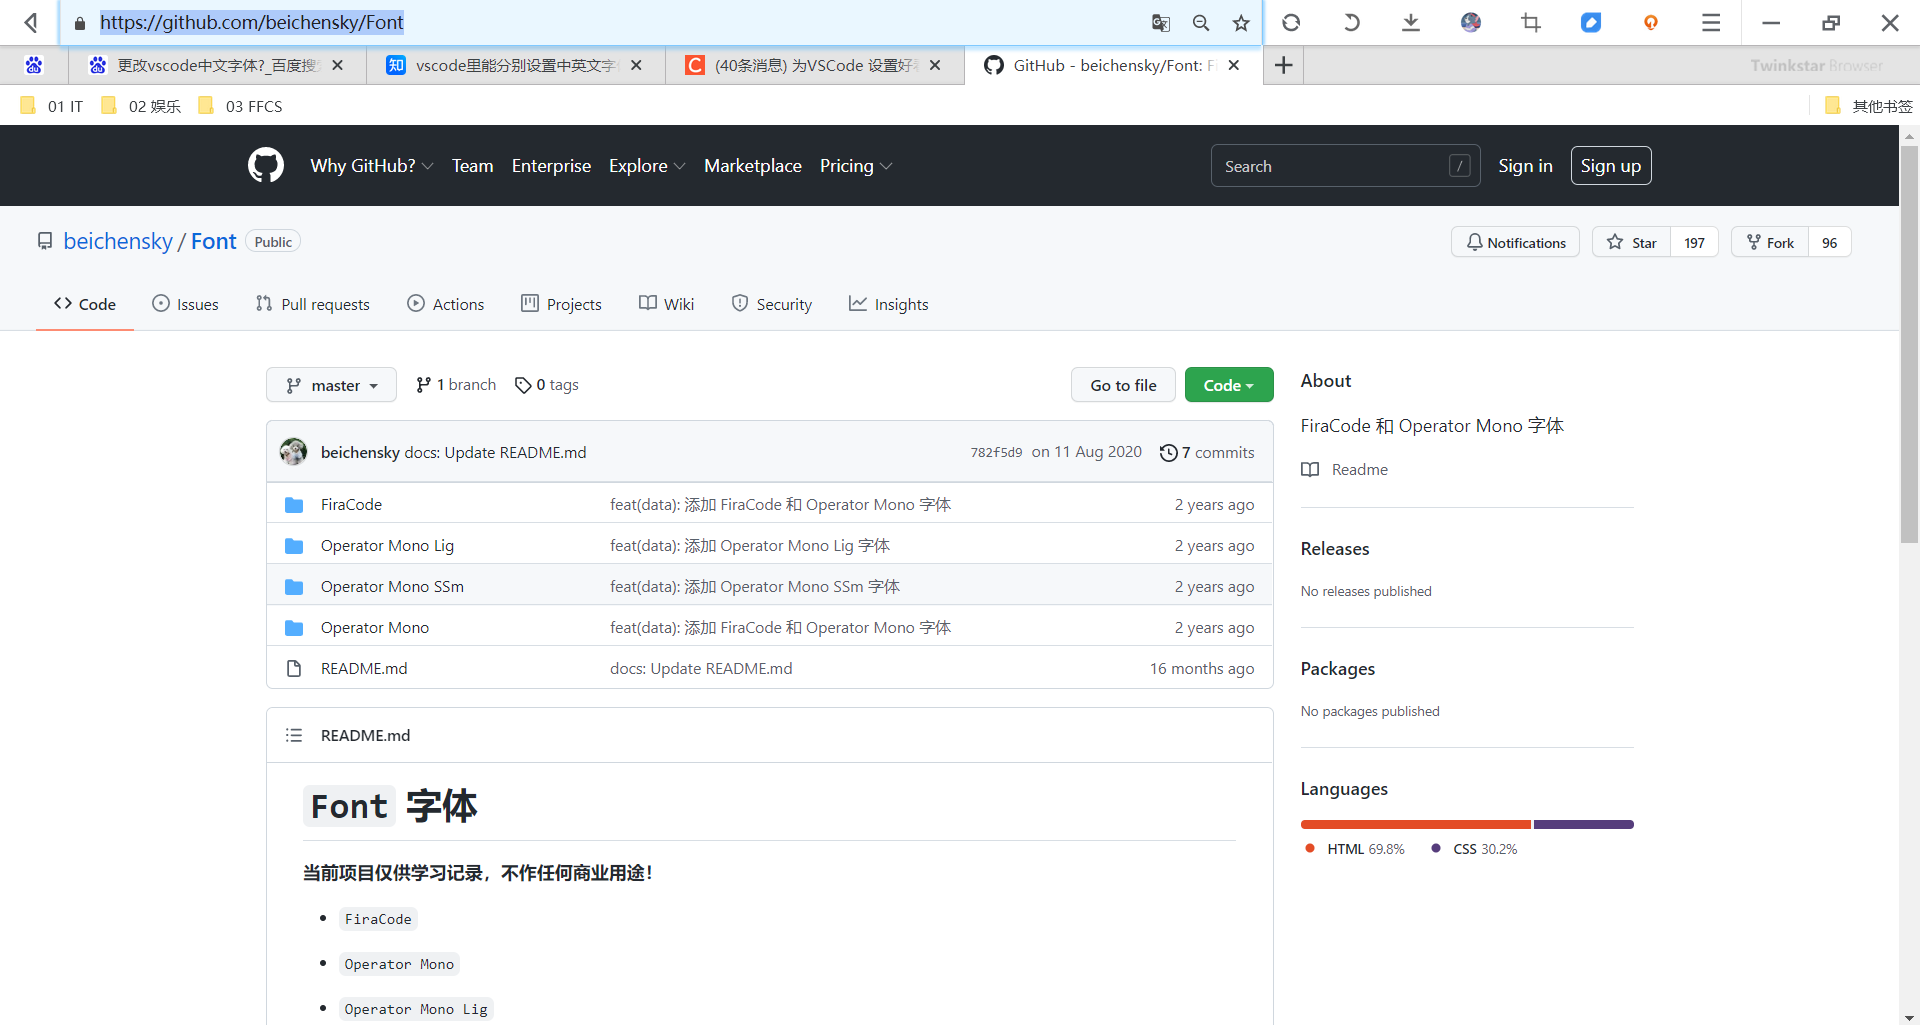Click the HTML portion of languages bar
The height and width of the screenshot is (1025, 1920).
pyautogui.click(x=1416, y=825)
